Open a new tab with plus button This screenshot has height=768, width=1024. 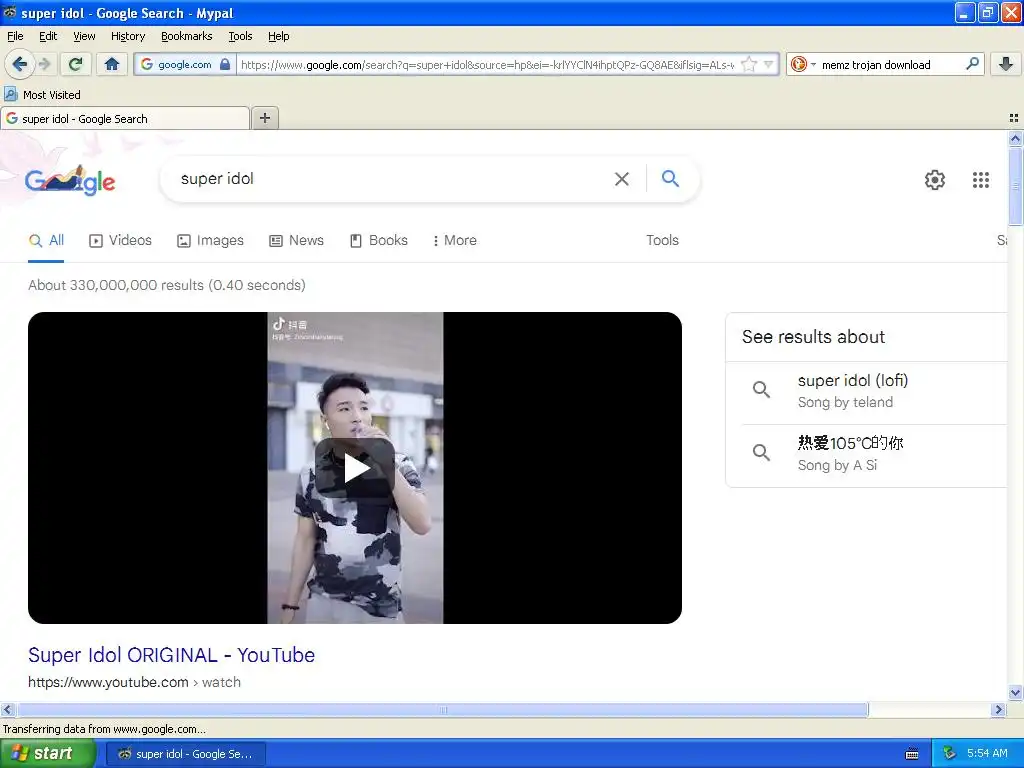264,118
